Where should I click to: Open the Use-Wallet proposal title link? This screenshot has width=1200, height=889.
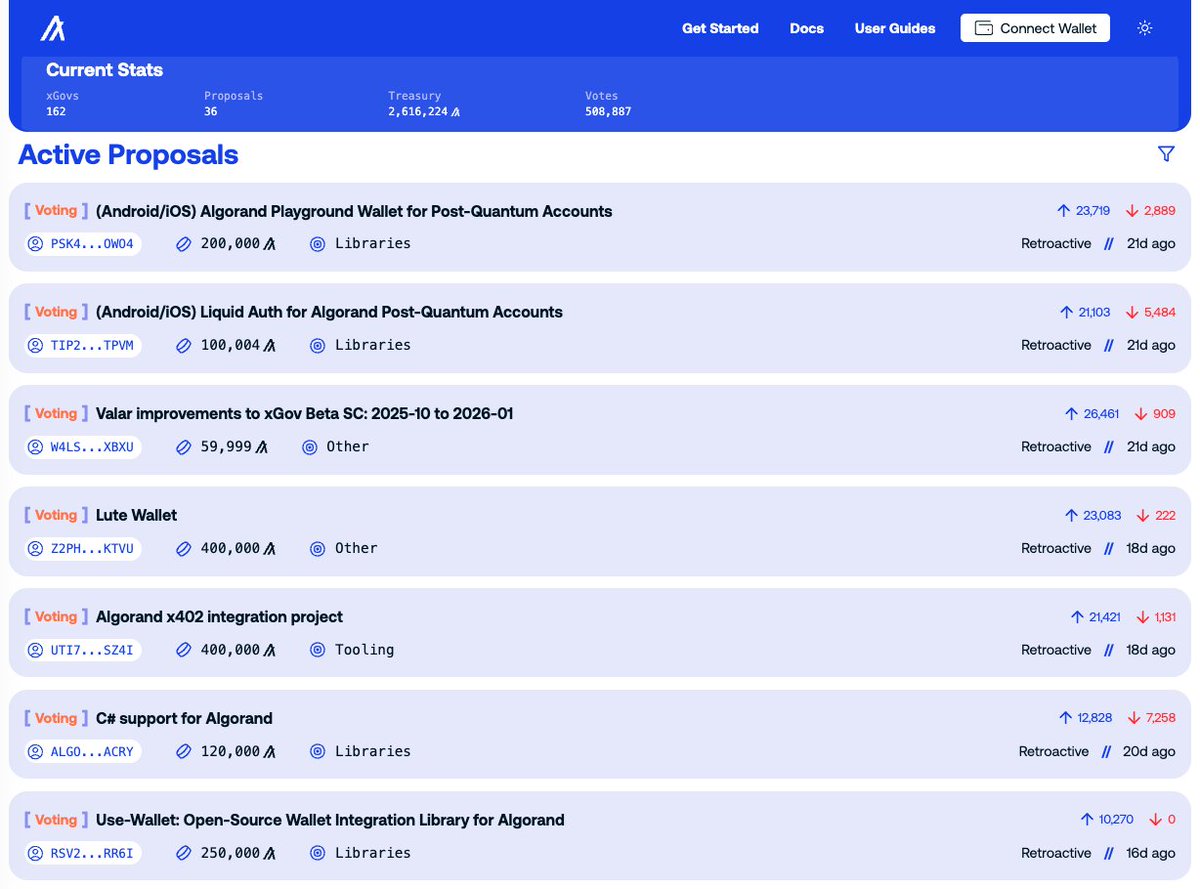(x=330, y=819)
